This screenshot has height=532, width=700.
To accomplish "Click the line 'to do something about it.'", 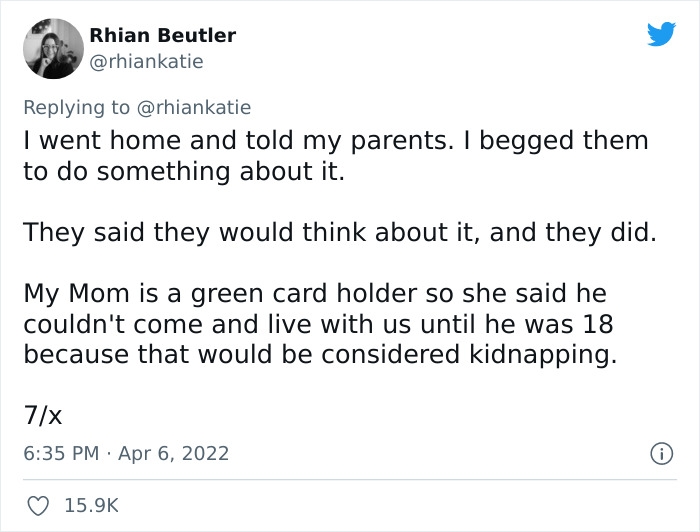I will click(183, 171).
